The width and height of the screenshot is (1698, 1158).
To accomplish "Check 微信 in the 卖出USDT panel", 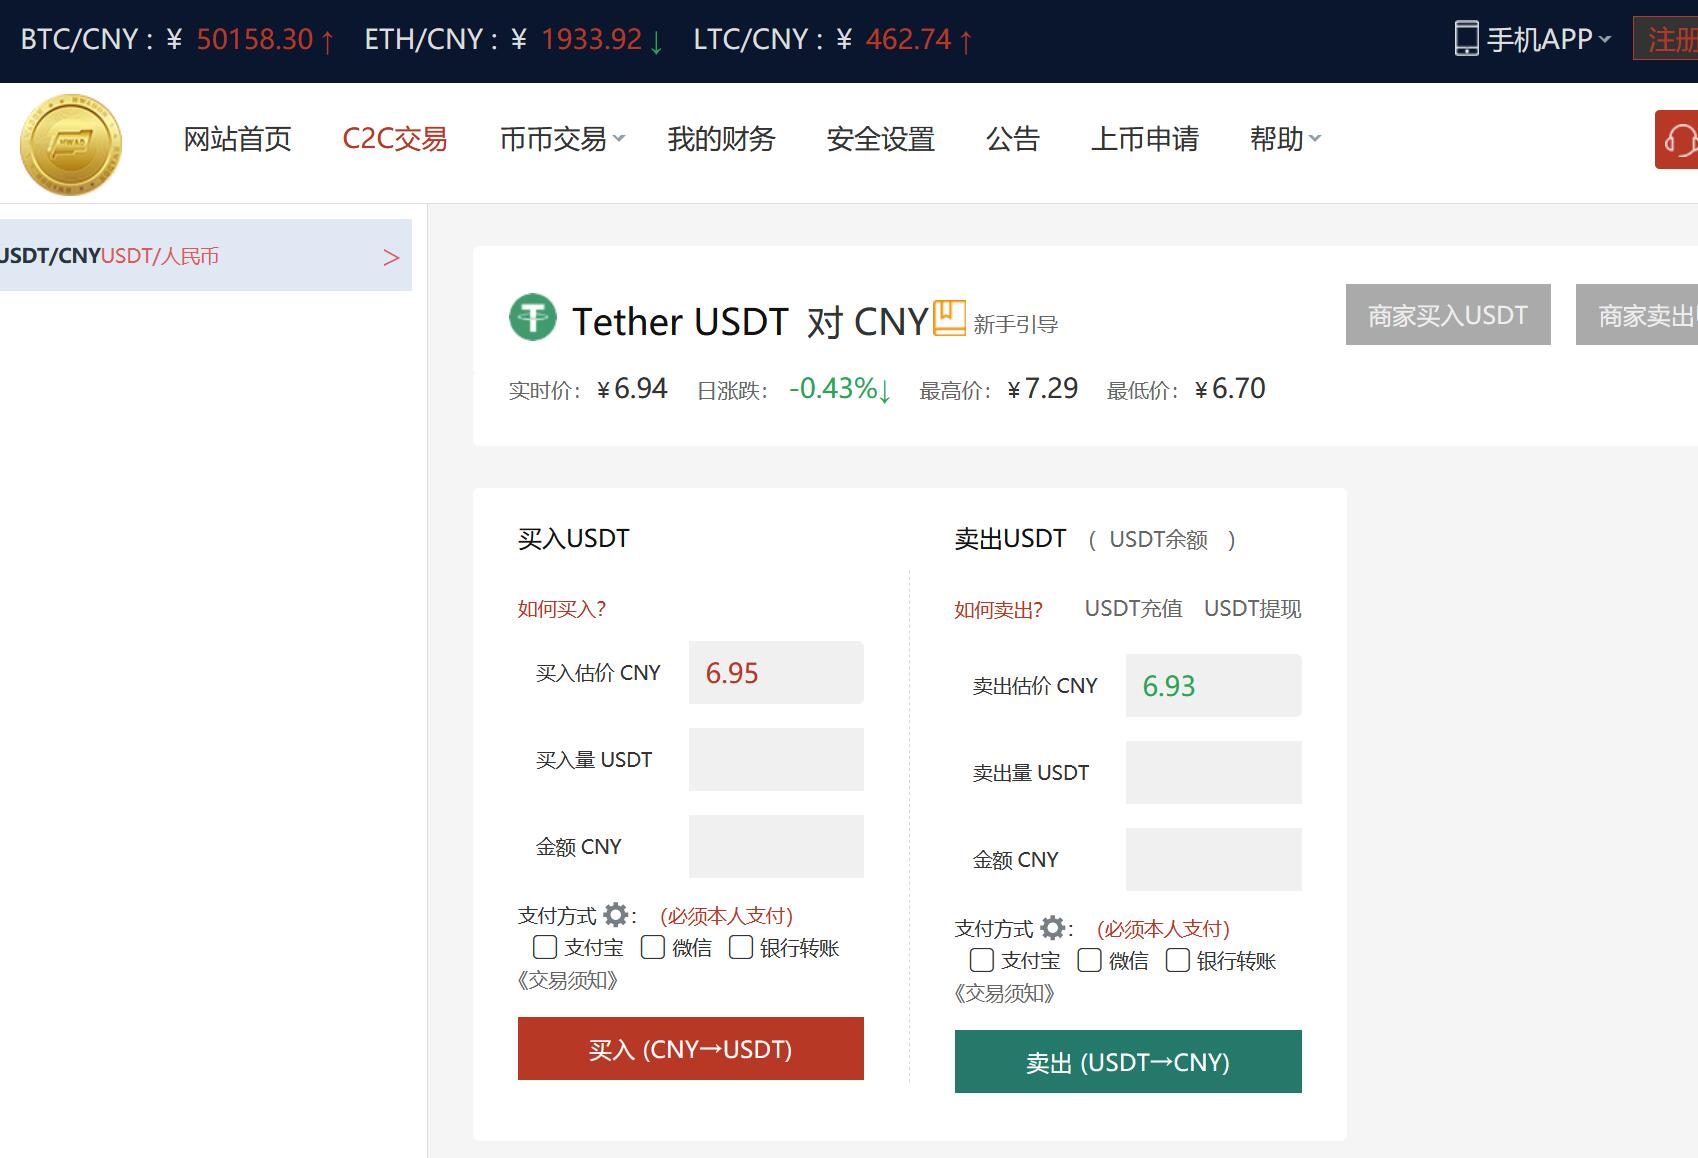I will (x=1090, y=960).
